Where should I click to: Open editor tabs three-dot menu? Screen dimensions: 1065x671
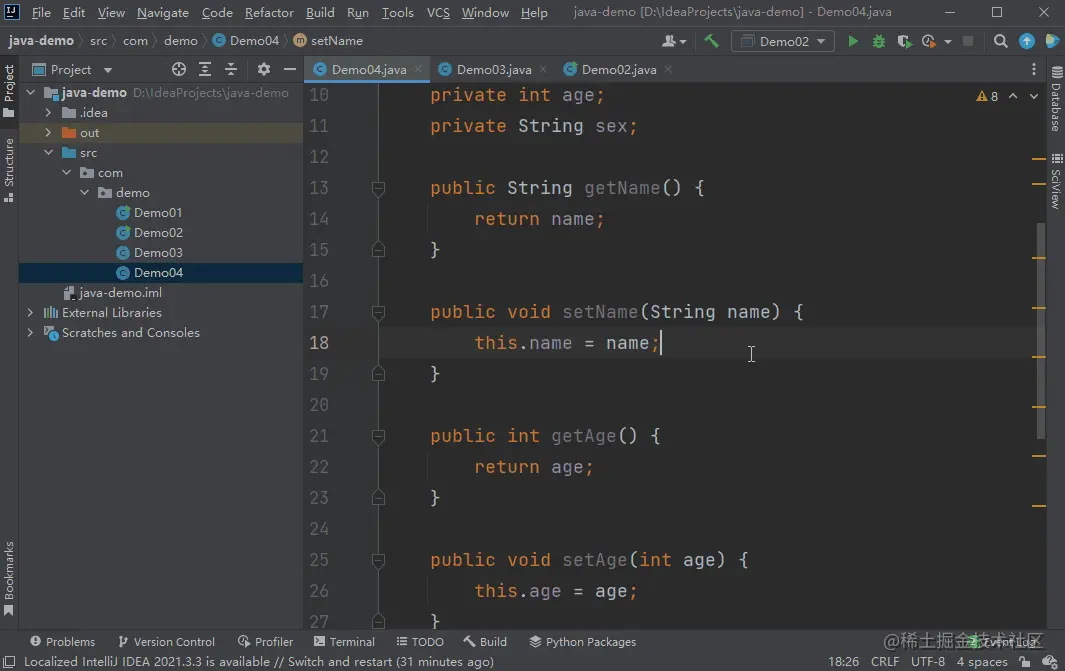1034,69
